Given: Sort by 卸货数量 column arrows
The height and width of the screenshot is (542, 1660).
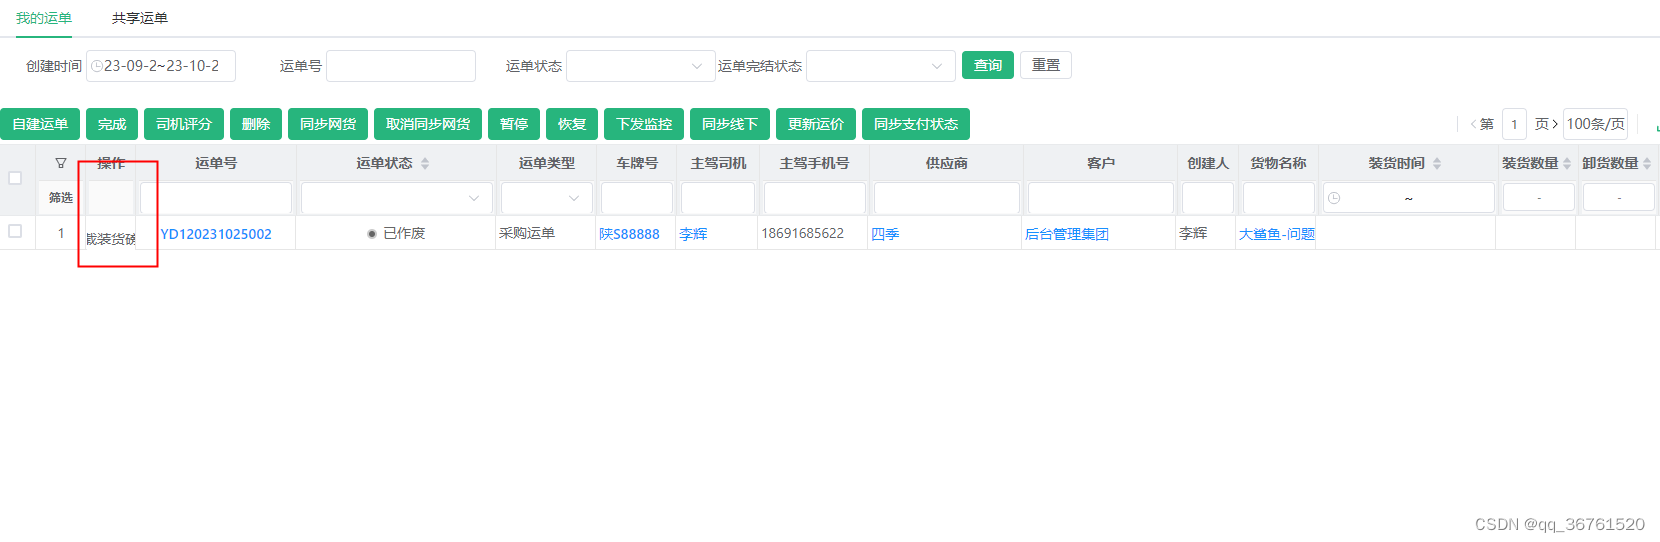Looking at the screenshot, I should (1647, 163).
